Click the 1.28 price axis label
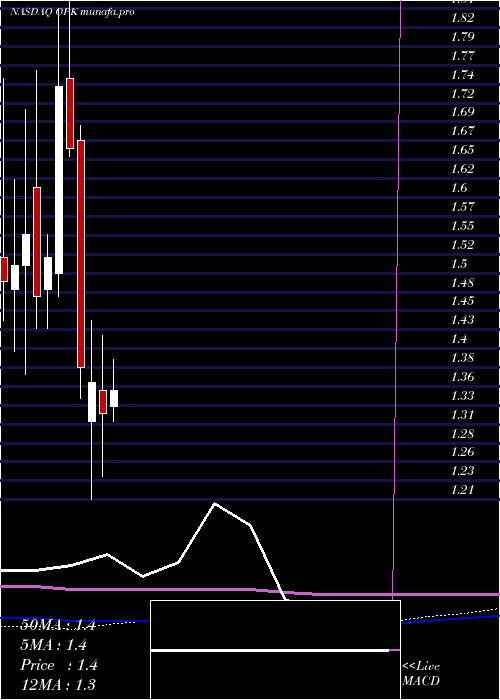The width and height of the screenshot is (500, 700). click(x=462, y=433)
